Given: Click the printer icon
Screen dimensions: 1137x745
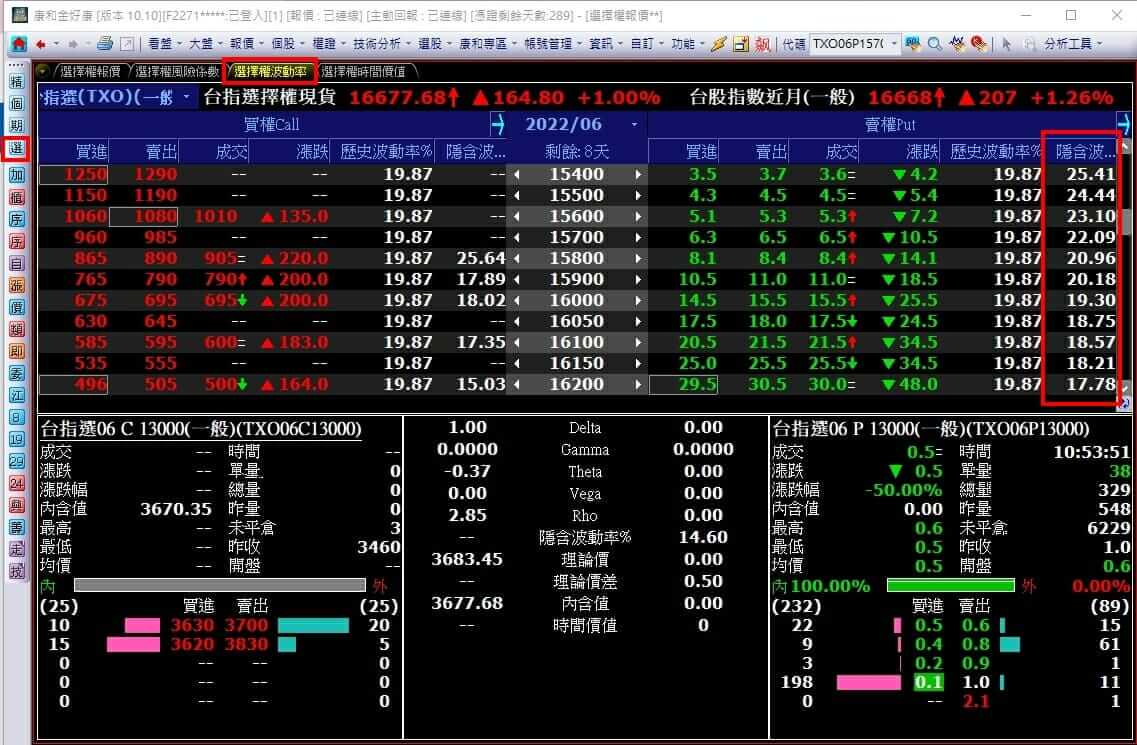Looking at the screenshot, I should [105, 44].
